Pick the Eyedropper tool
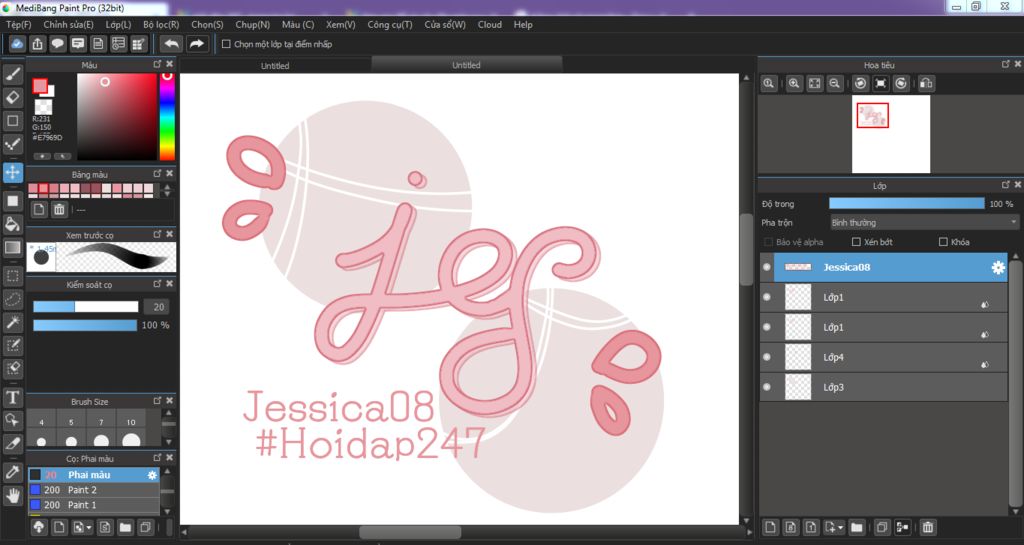Screen dimensions: 1024x545 point(12,473)
